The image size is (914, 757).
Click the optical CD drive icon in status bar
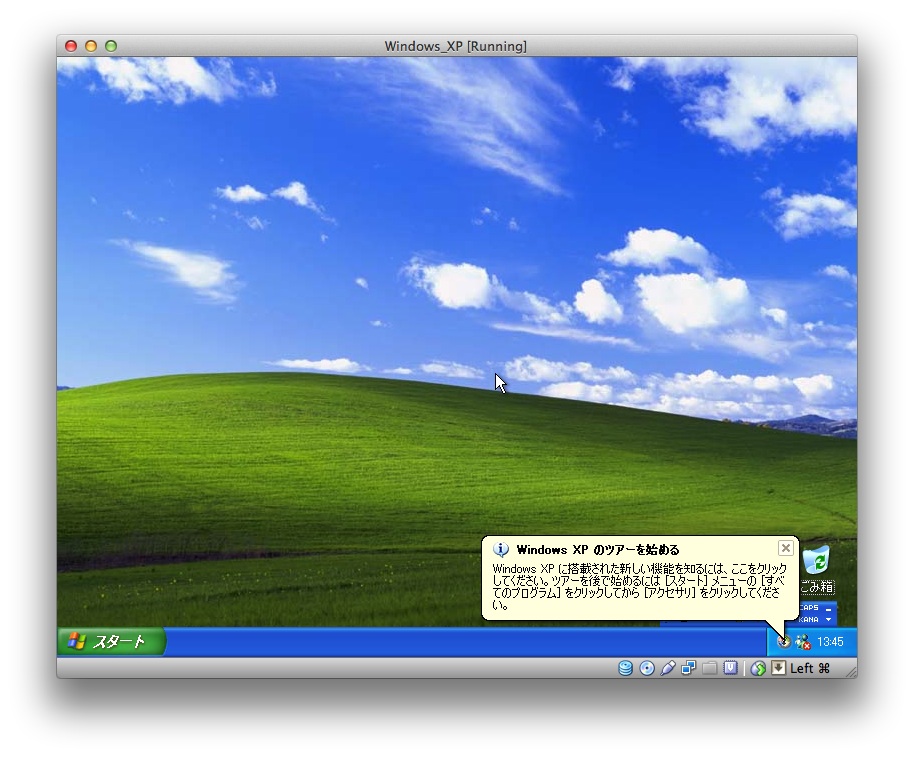pyautogui.click(x=647, y=669)
